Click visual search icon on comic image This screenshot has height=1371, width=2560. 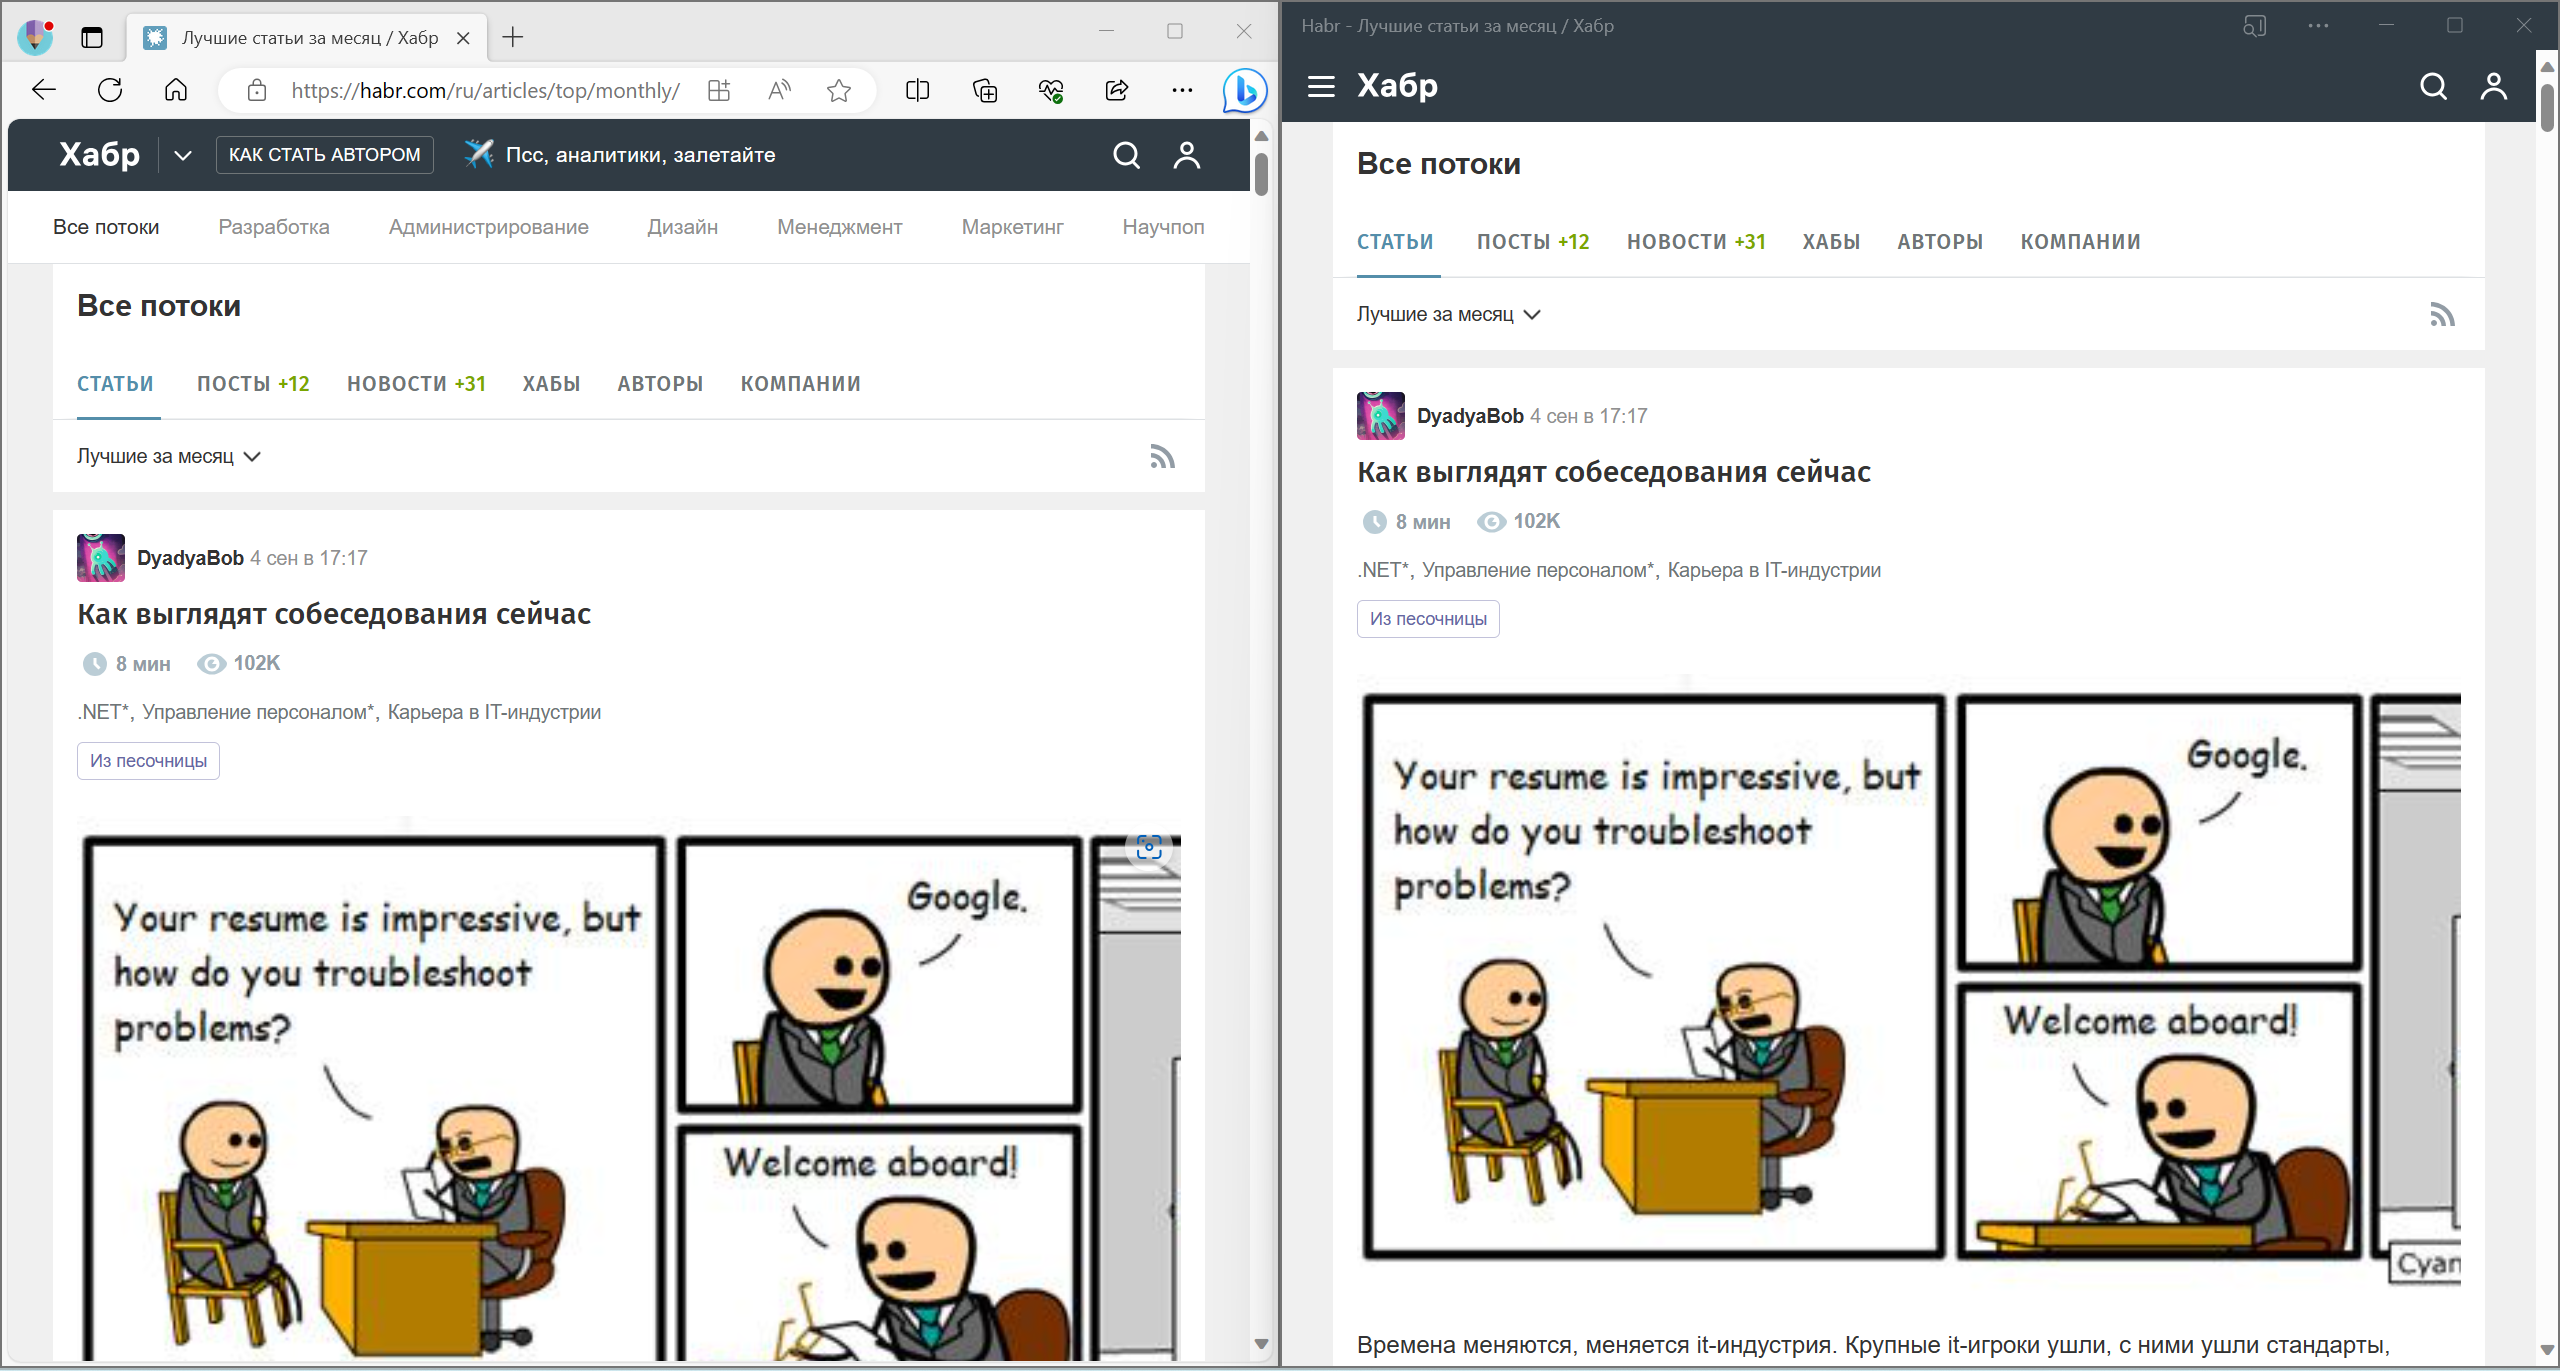coord(1149,848)
